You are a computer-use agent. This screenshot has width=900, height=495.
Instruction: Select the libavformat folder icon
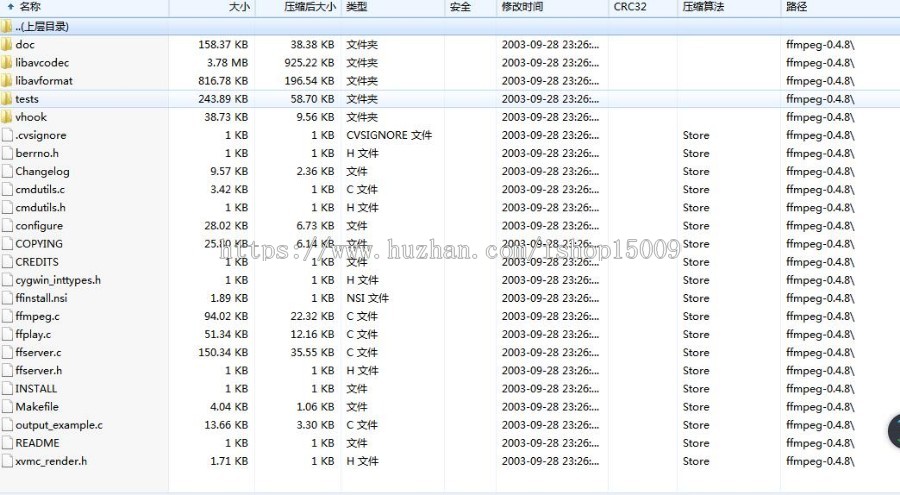6,81
